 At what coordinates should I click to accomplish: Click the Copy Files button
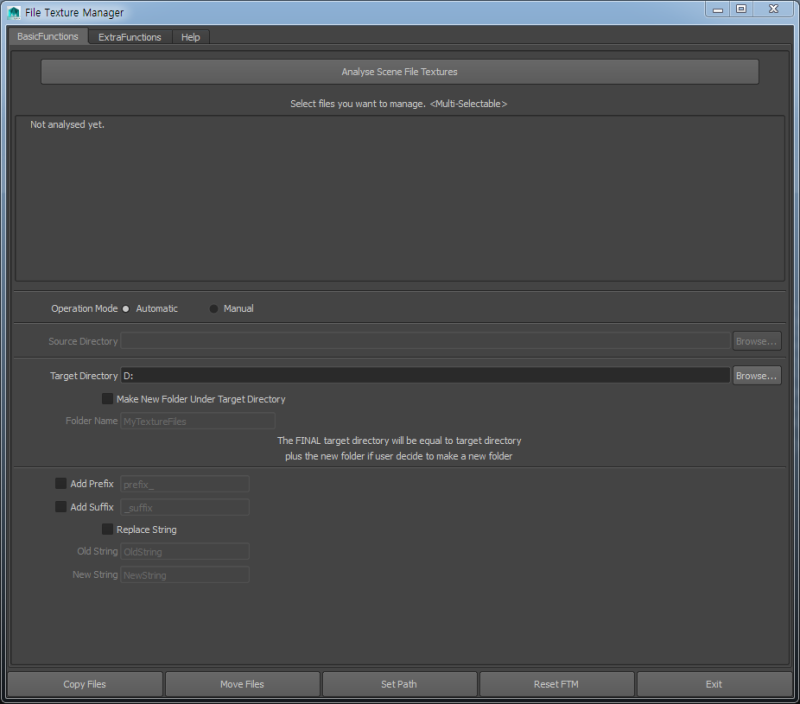click(x=85, y=684)
